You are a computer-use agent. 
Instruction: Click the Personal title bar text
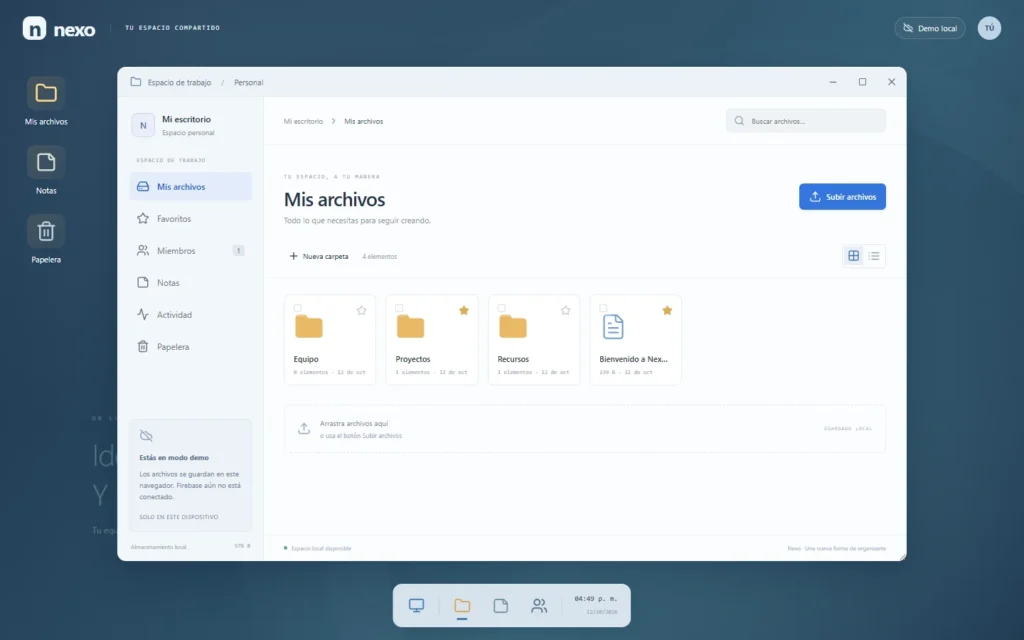(x=249, y=83)
